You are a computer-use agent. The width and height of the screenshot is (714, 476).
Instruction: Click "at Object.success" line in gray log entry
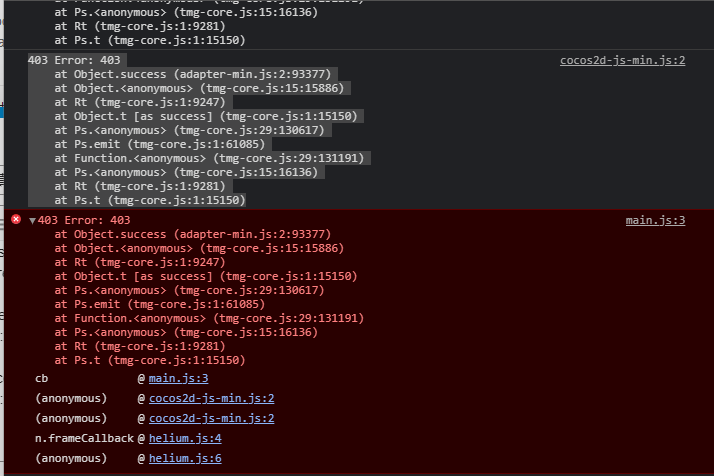pos(193,74)
